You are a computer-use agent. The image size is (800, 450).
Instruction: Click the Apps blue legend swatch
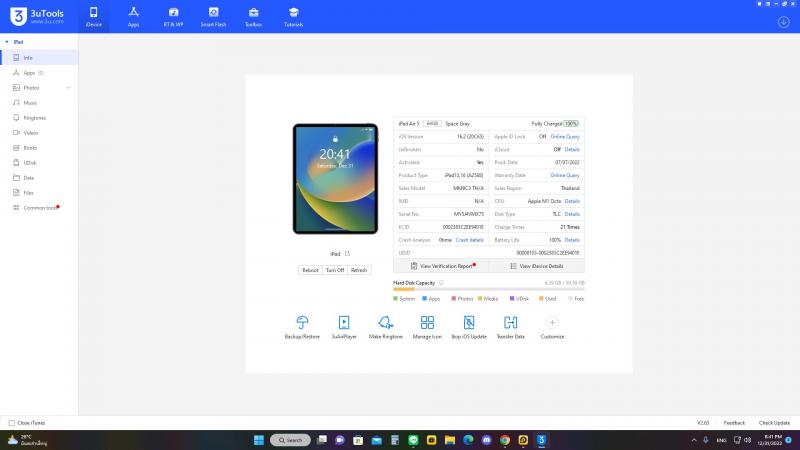point(424,298)
